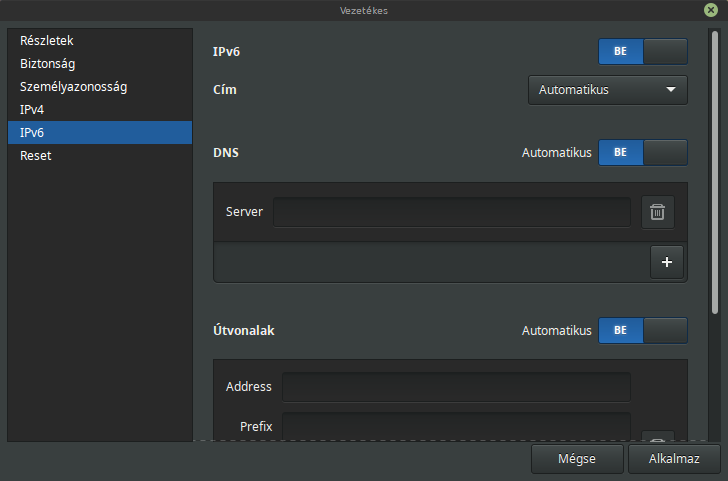The width and height of the screenshot is (728, 481).
Task: Click the vertical scrollbar handle
Action: 715,173
